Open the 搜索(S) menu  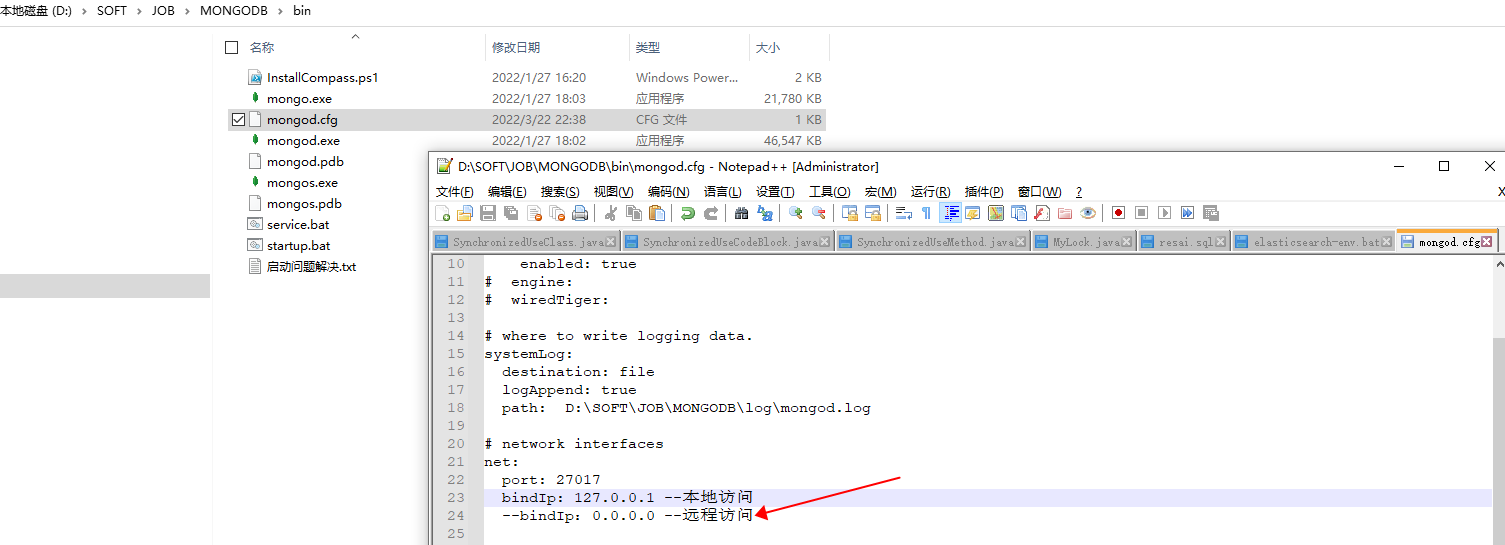pos(560,192)
